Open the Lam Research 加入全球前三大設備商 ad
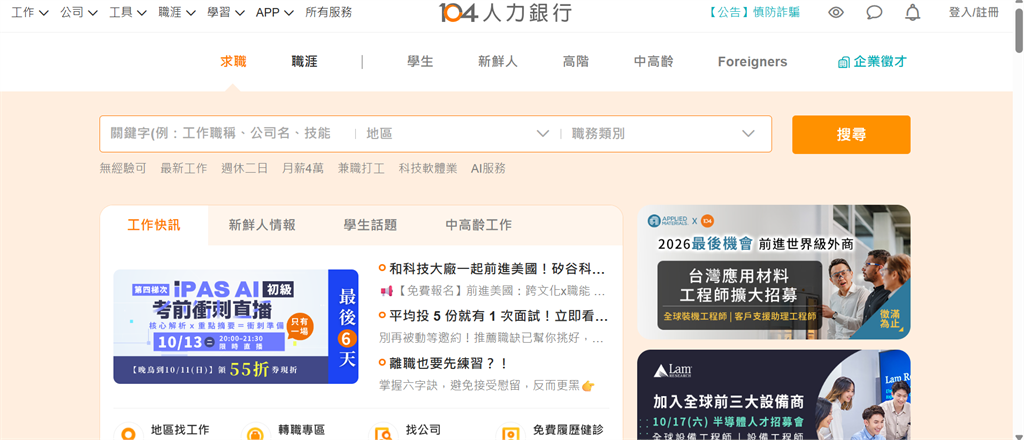Viewport: 1024px width, 440px height. tap(774, 395)
